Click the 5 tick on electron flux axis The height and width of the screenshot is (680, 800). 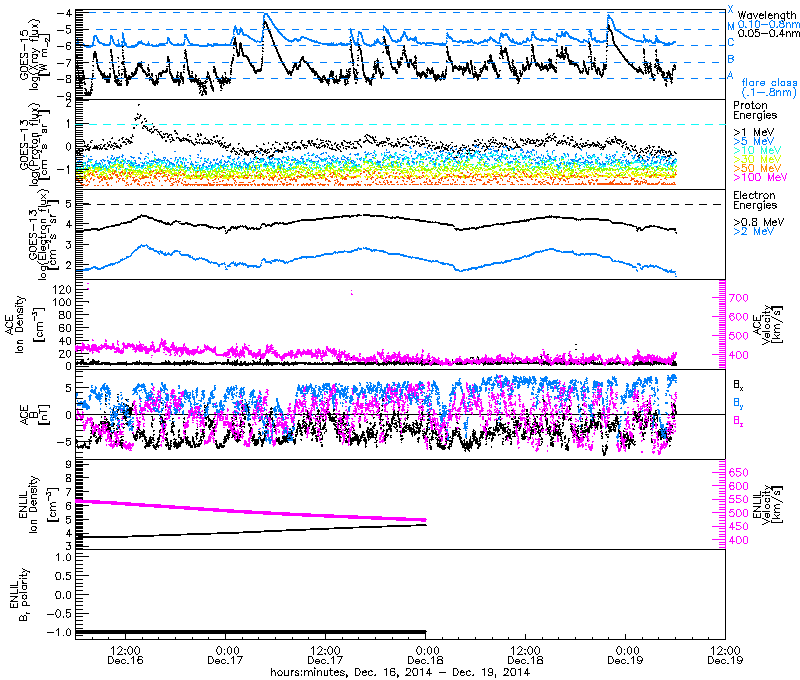click(x=67, y=204)
